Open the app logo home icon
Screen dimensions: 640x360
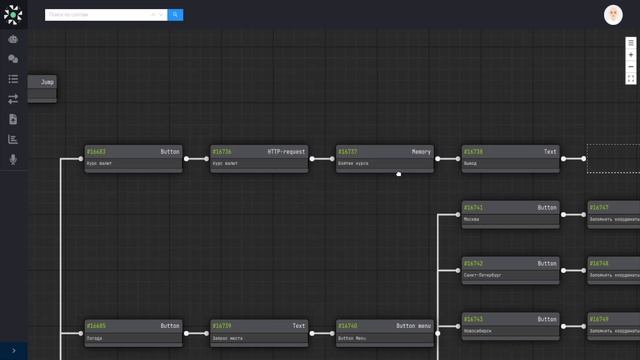(13, 15)
